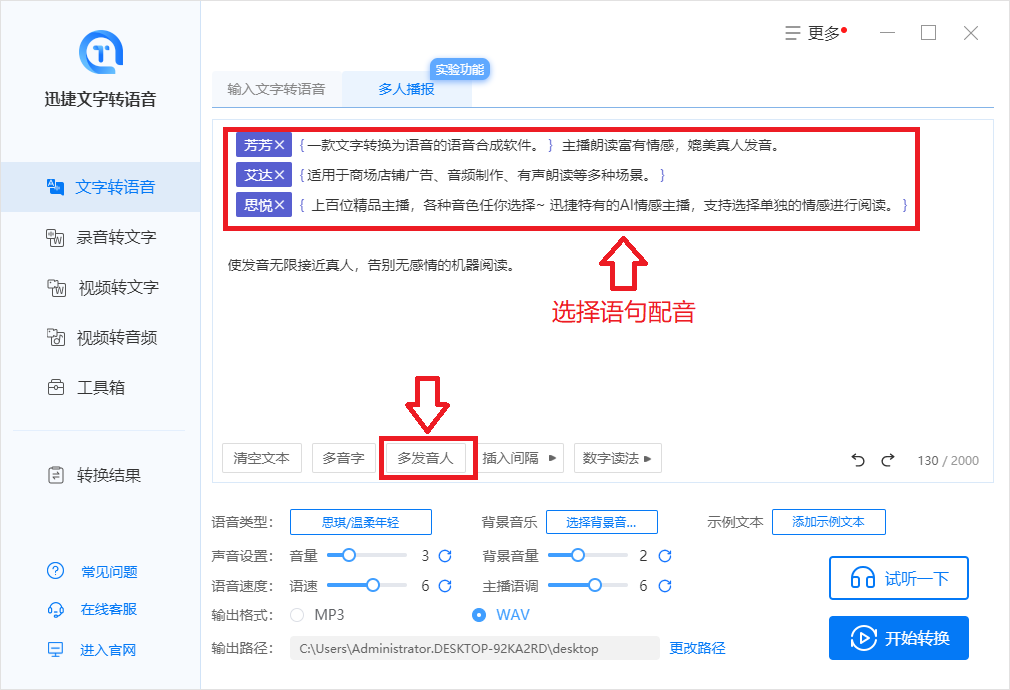Redo the last text edit

click(x=888, y=460)
